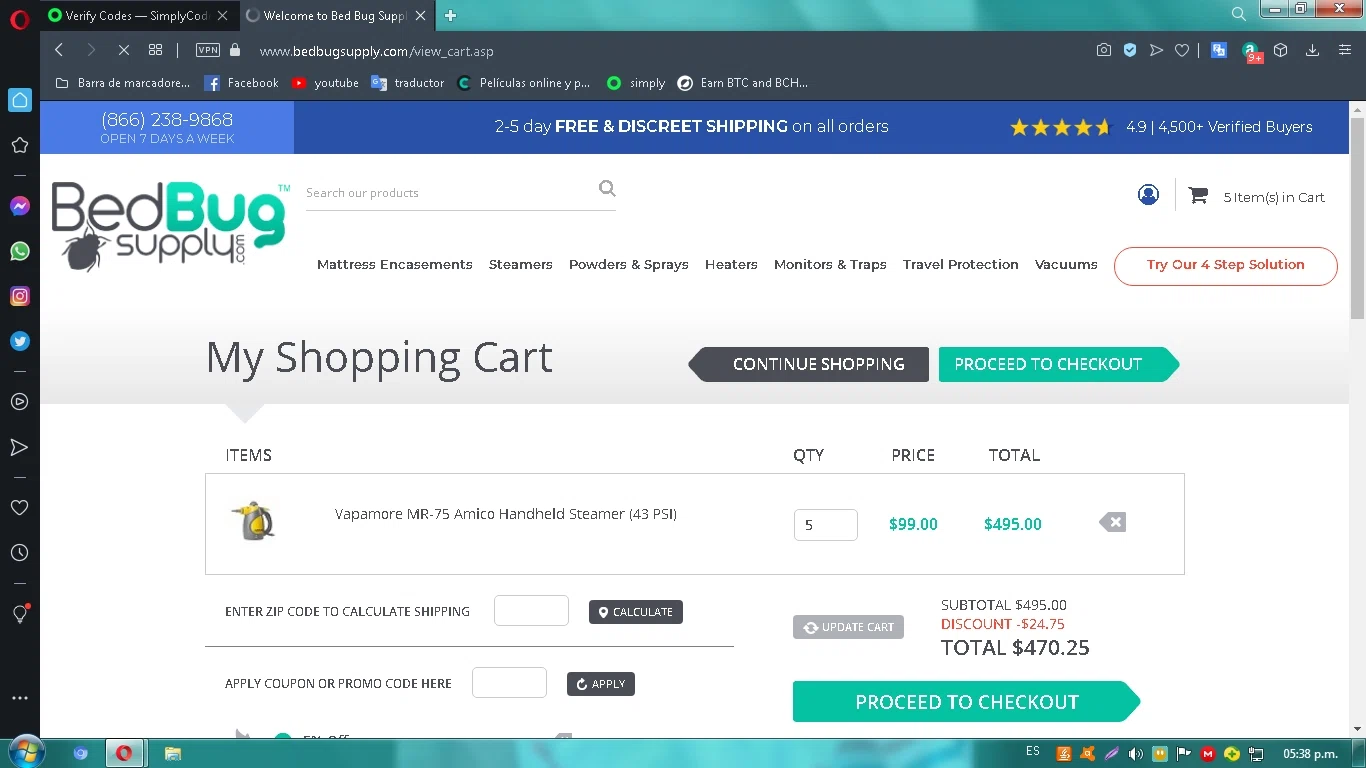
Task: Open the 5 Item(s) in Cart link
Action: tap(1256, 197)
